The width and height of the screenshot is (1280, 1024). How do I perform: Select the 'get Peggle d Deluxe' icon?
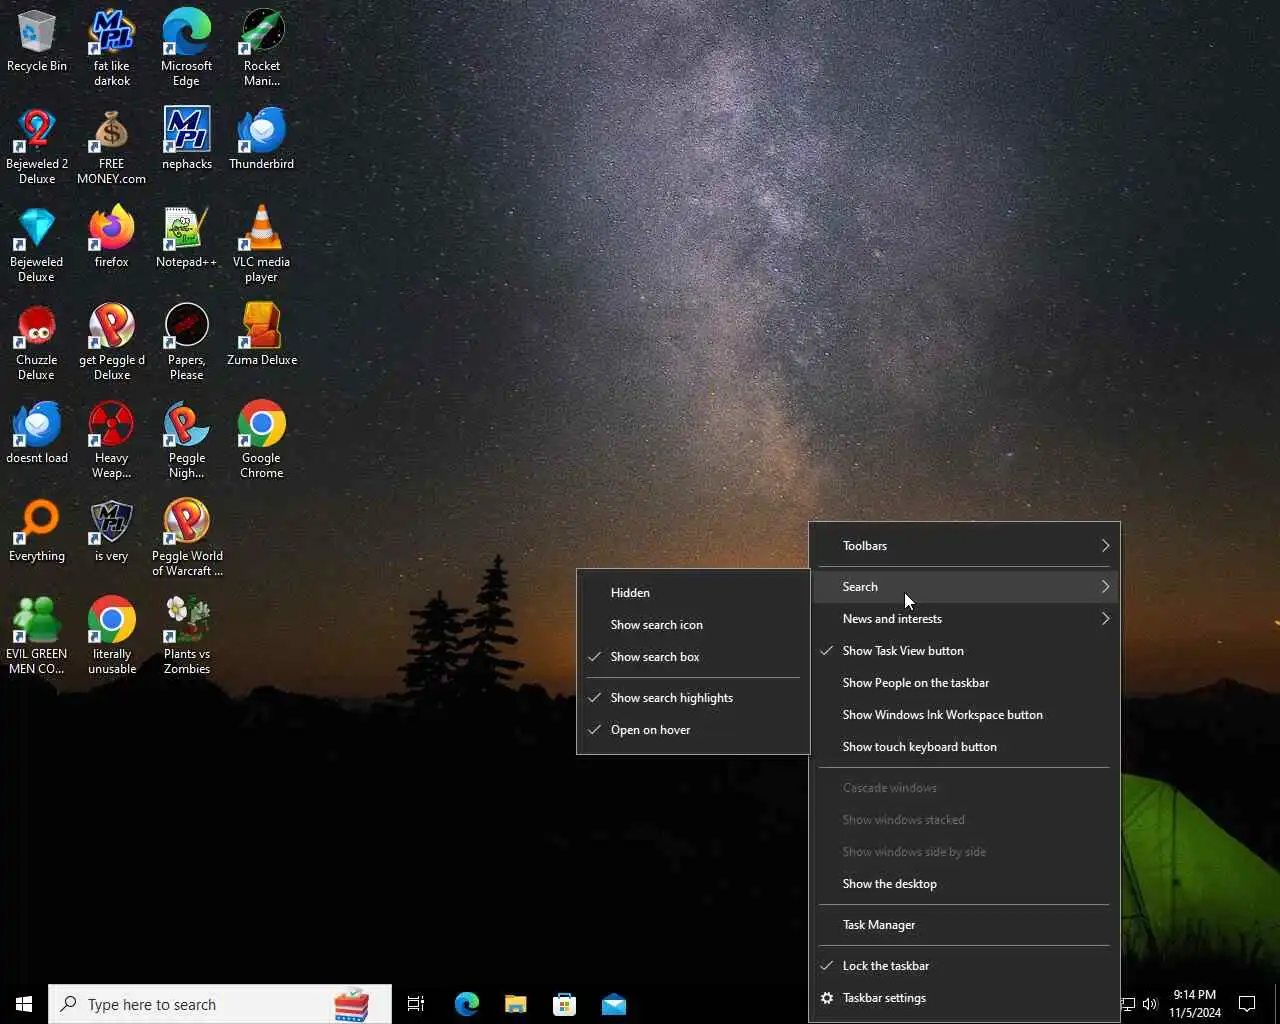[x=112, y=342]
